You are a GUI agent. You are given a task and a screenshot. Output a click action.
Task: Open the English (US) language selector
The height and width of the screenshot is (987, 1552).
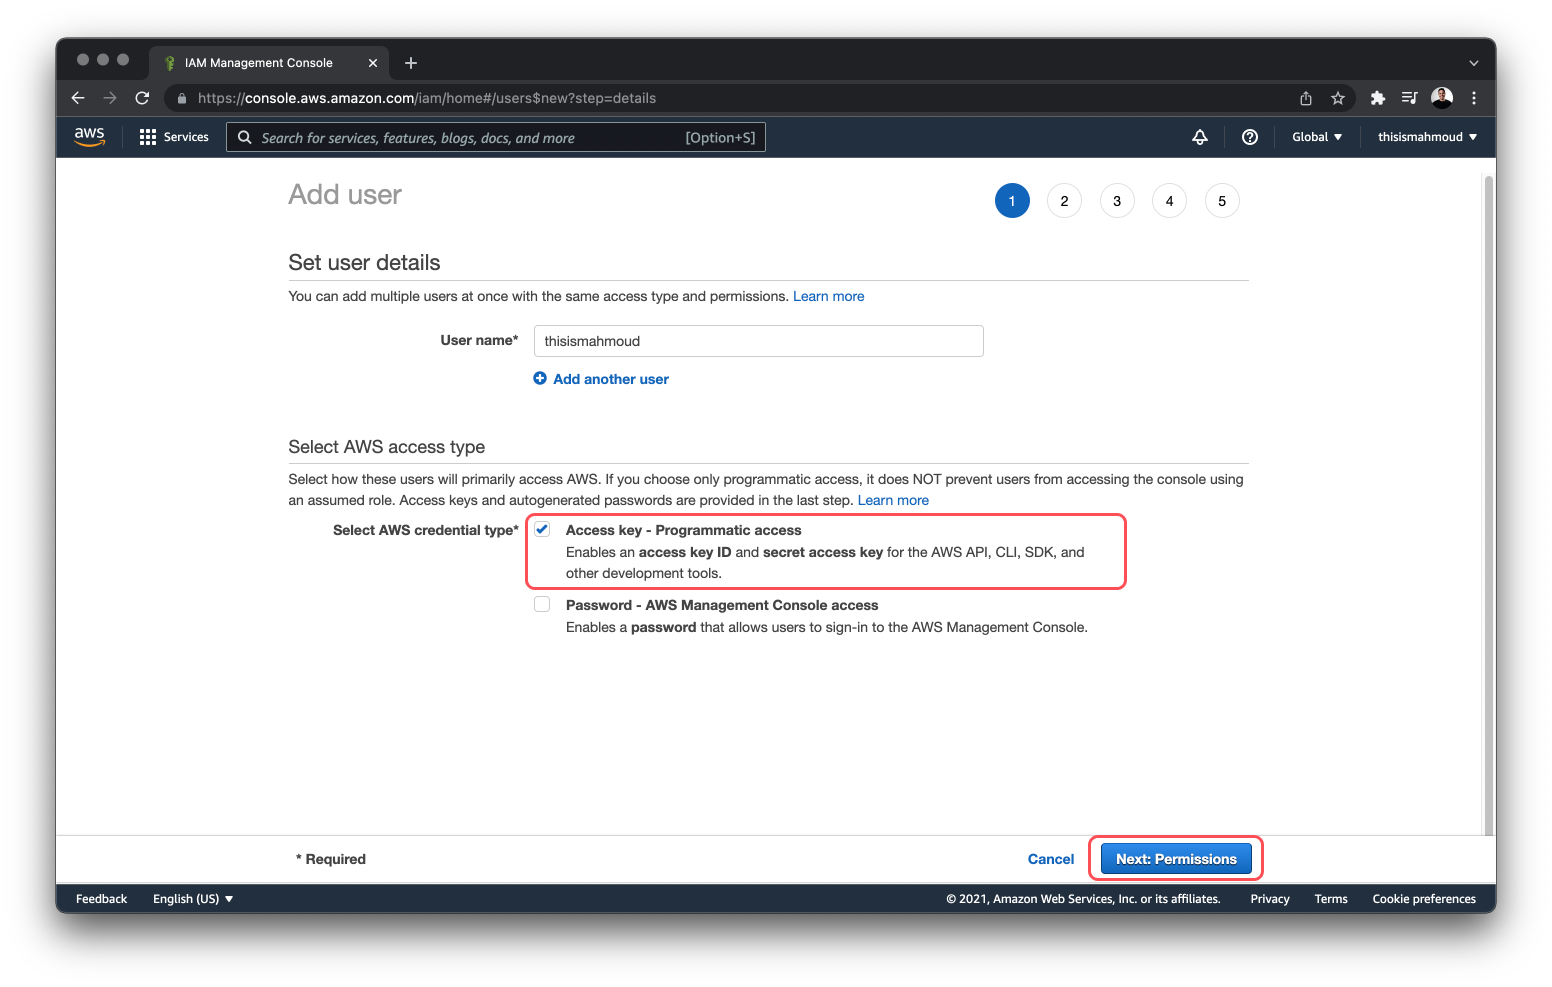pos(193,899)
